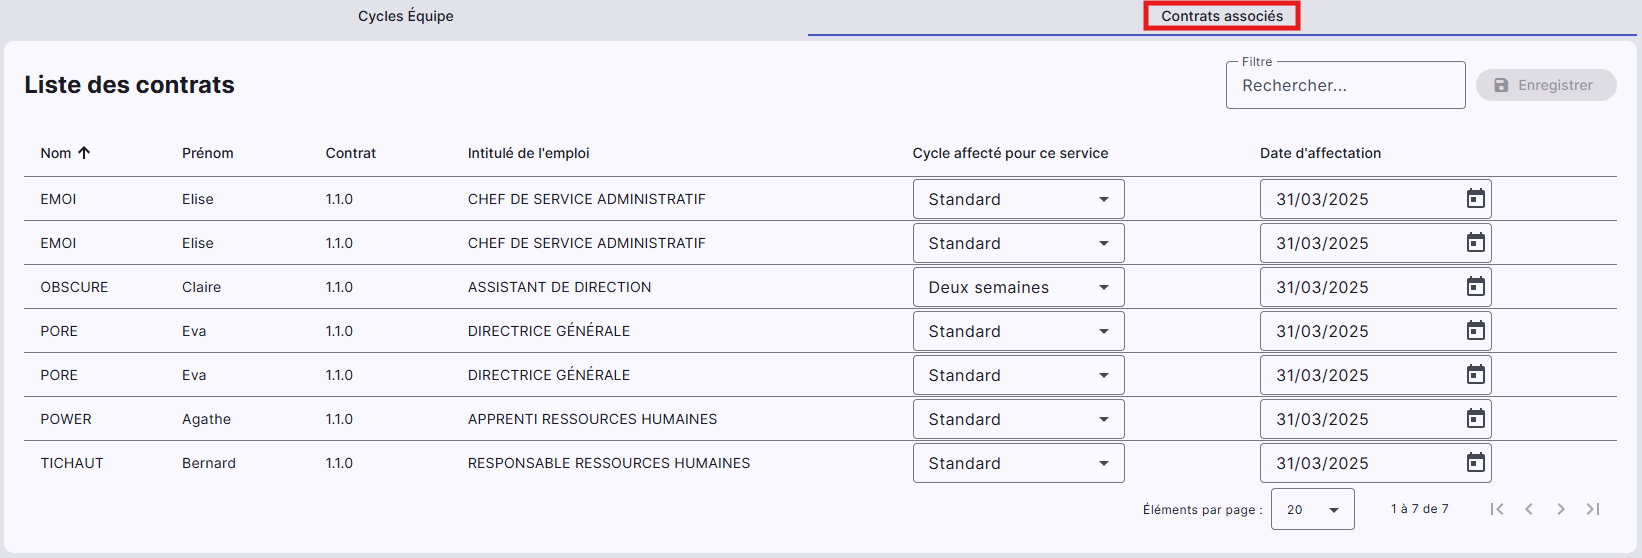1642x558 pixels.
Task: Switch to the Cycles Équipe tab
Action: pos(406,16)
